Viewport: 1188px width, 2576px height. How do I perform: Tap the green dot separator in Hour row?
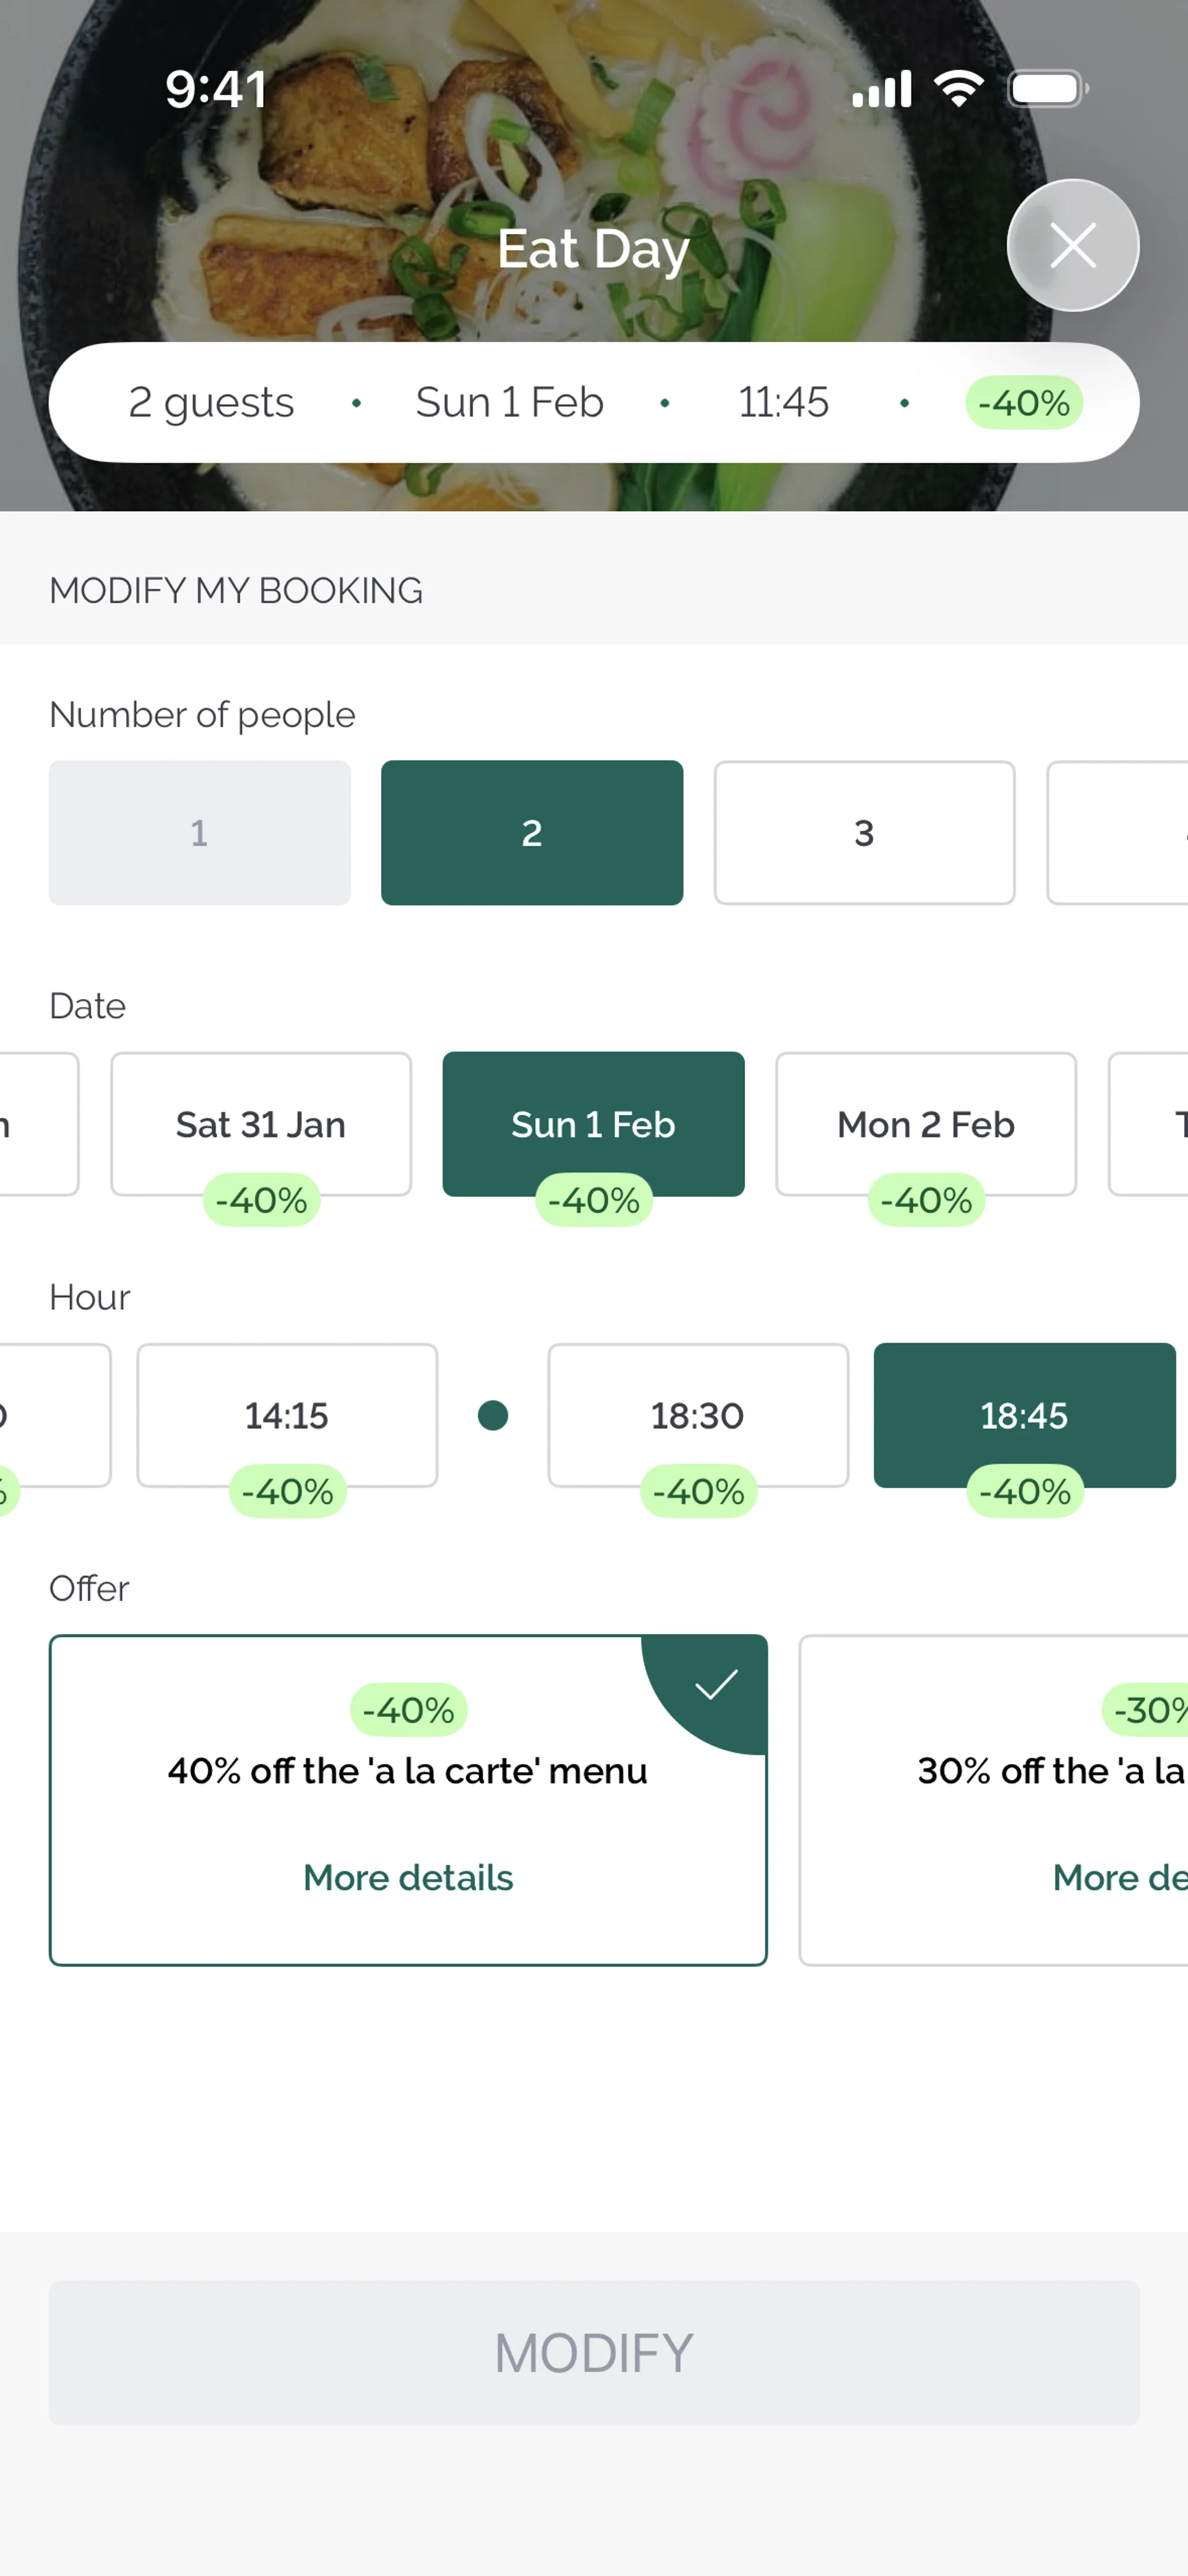[493, 1415]
